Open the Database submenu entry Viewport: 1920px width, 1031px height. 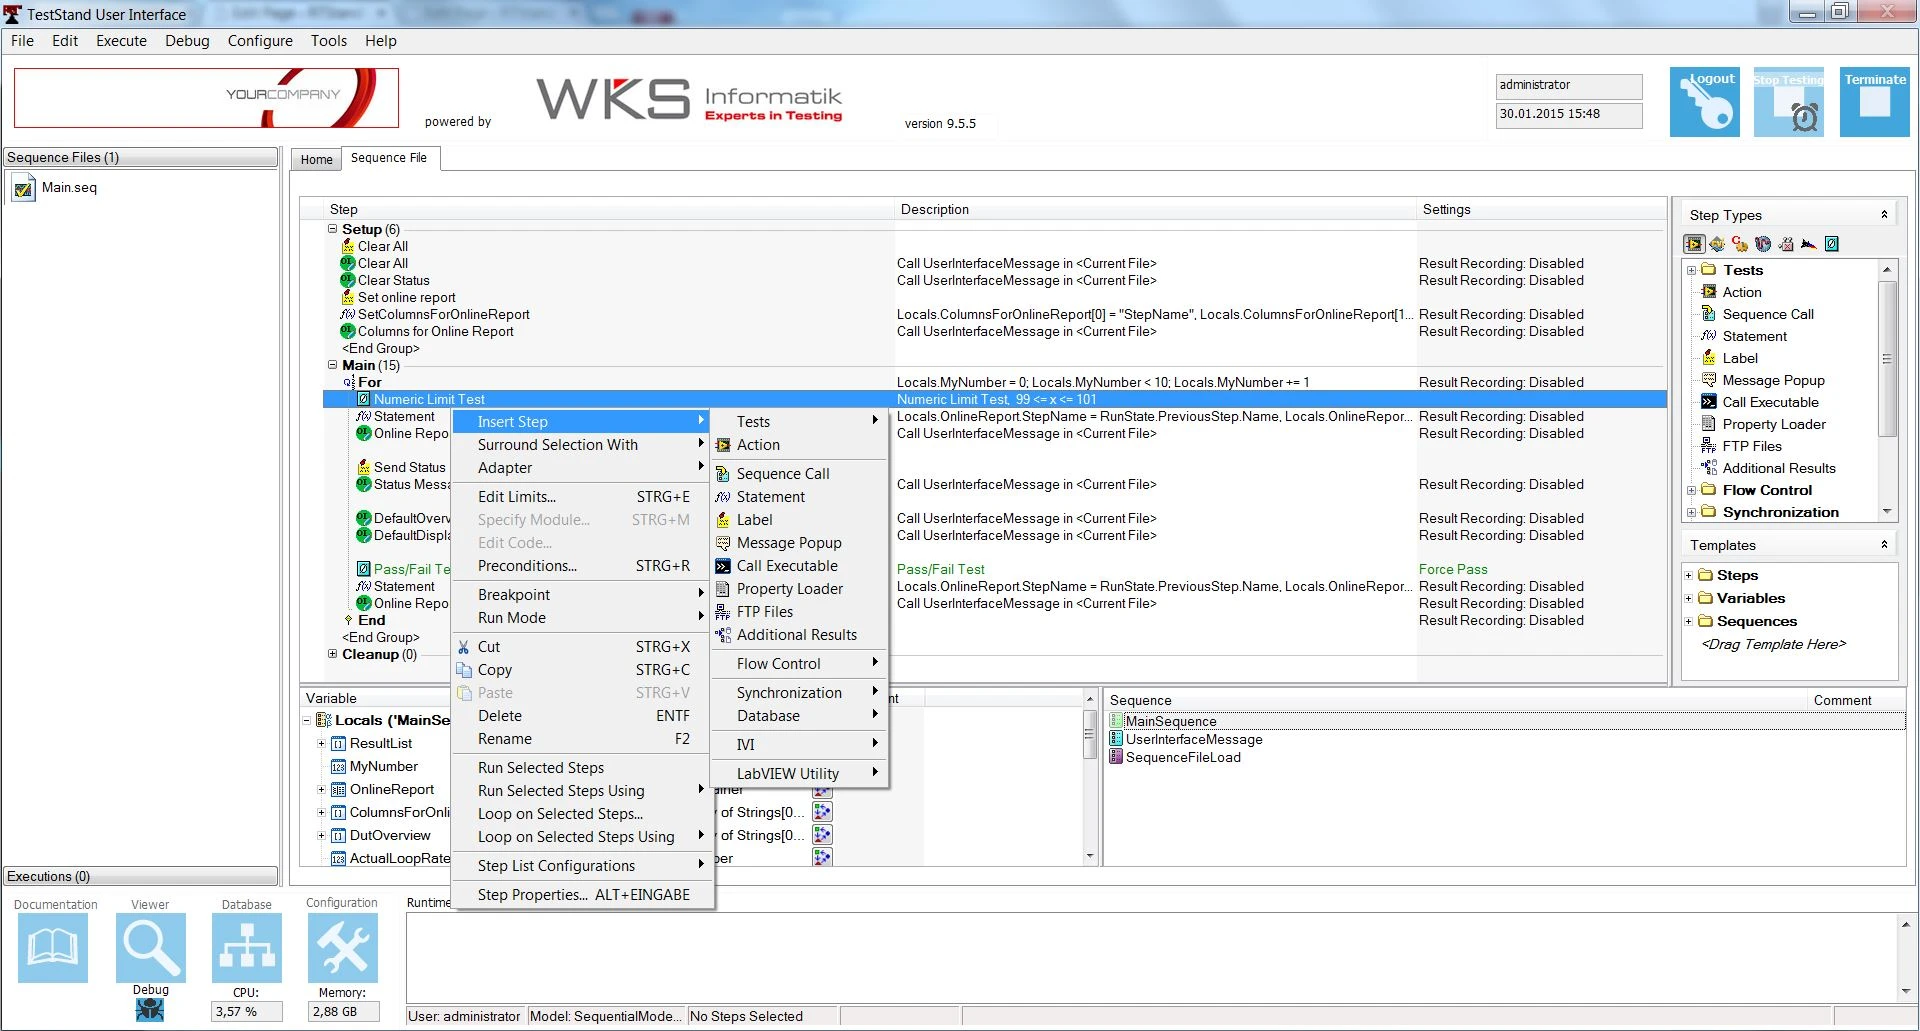799,716
